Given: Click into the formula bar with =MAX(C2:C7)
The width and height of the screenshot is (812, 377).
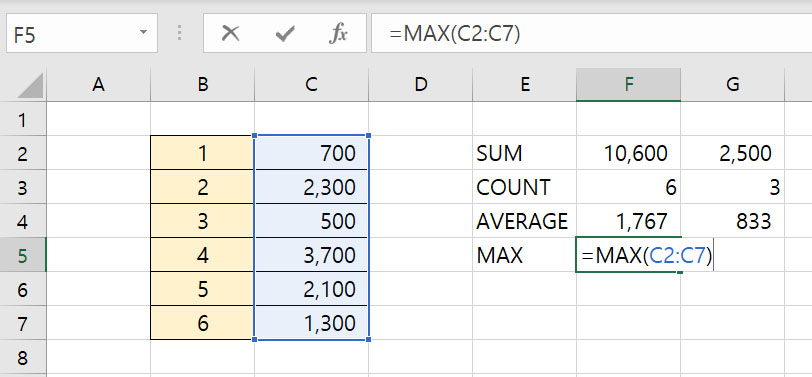Looking at the screenshot, I should click(591, 33).
